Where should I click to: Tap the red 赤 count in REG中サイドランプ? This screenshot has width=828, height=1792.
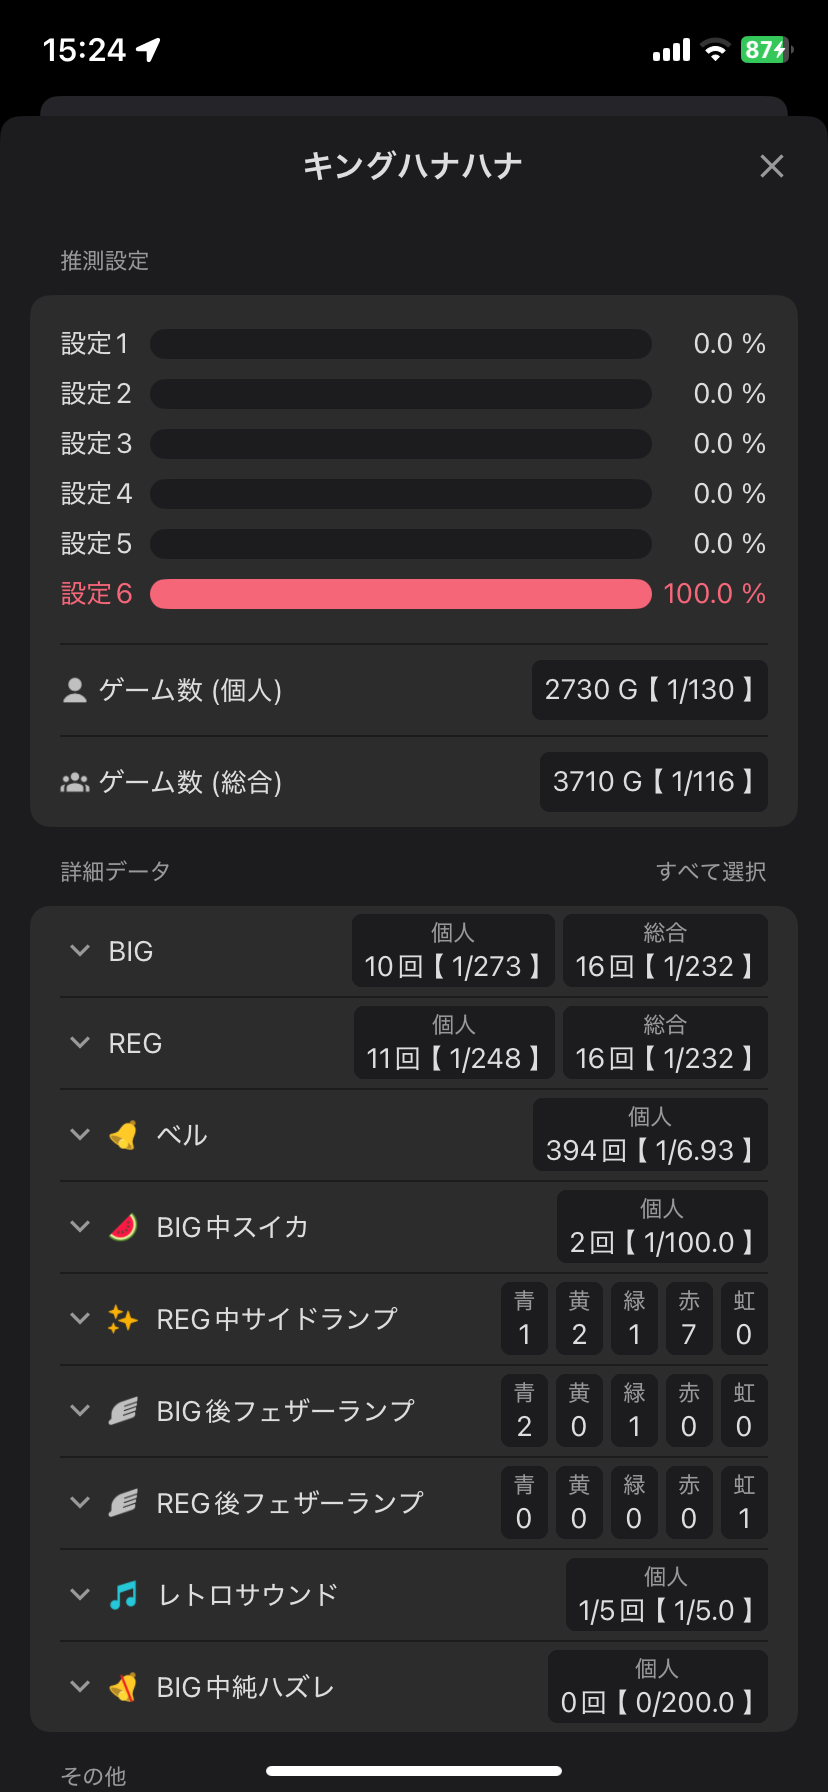pyautogui.click(x=688, y=1320)
